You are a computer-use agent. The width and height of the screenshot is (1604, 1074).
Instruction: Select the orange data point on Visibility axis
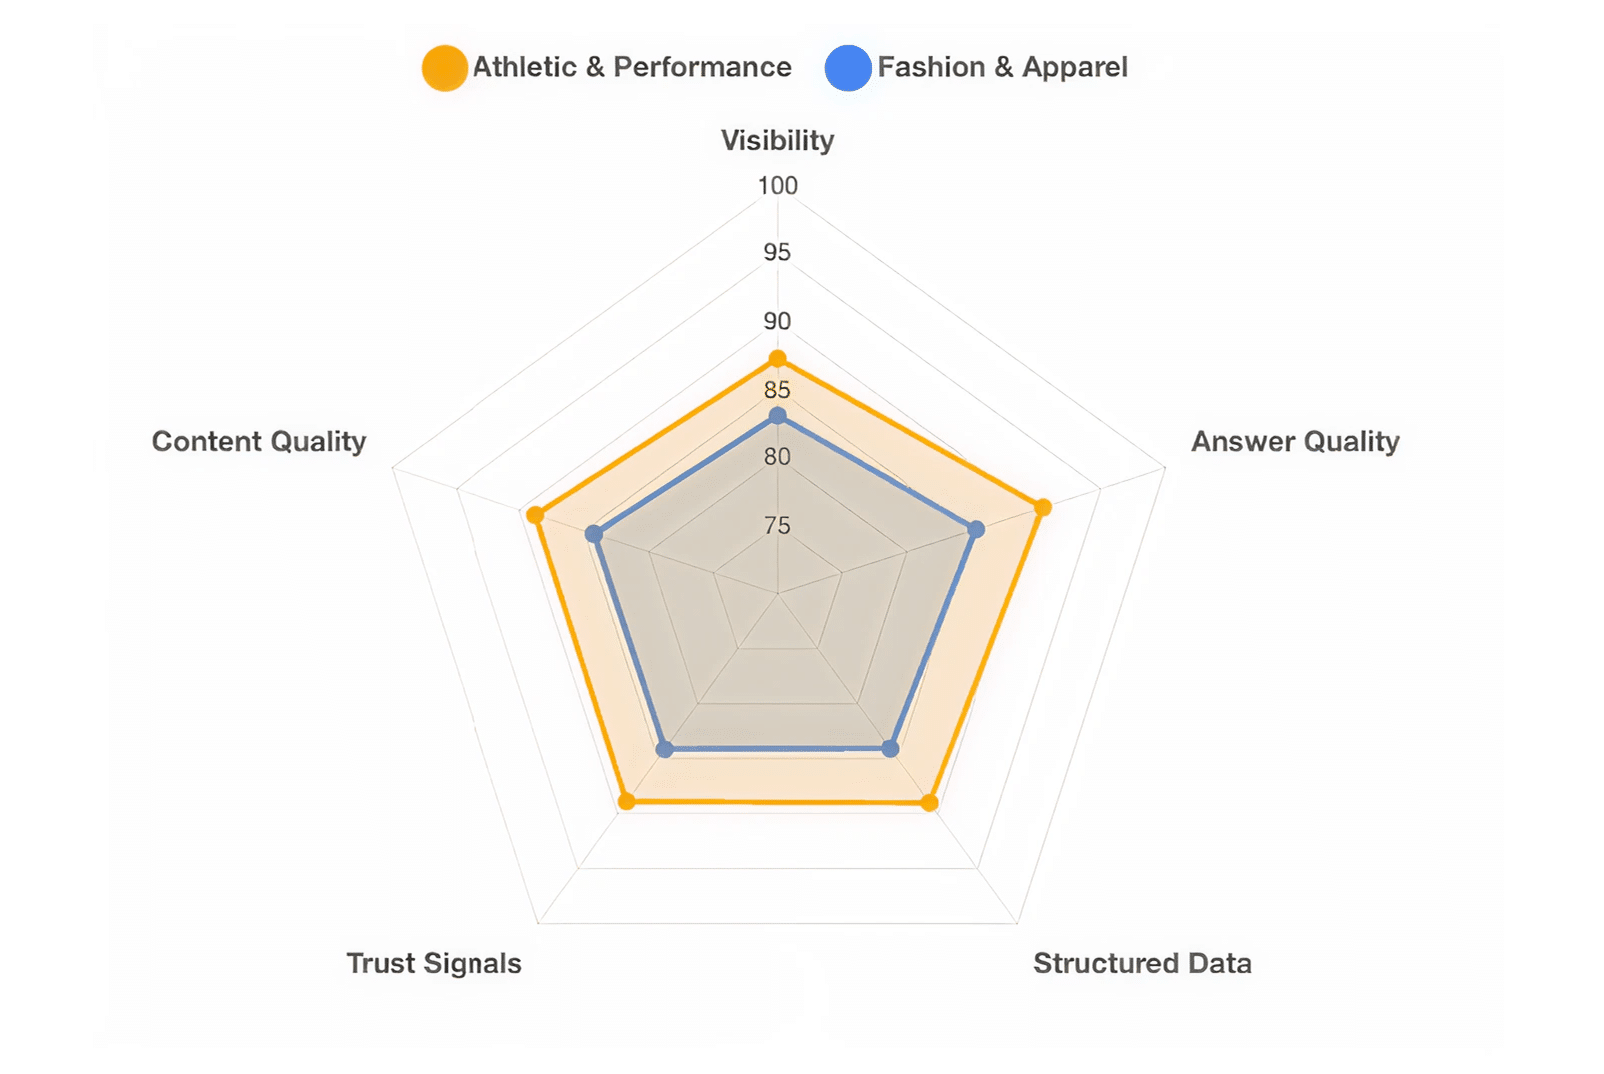pos(777,359)
